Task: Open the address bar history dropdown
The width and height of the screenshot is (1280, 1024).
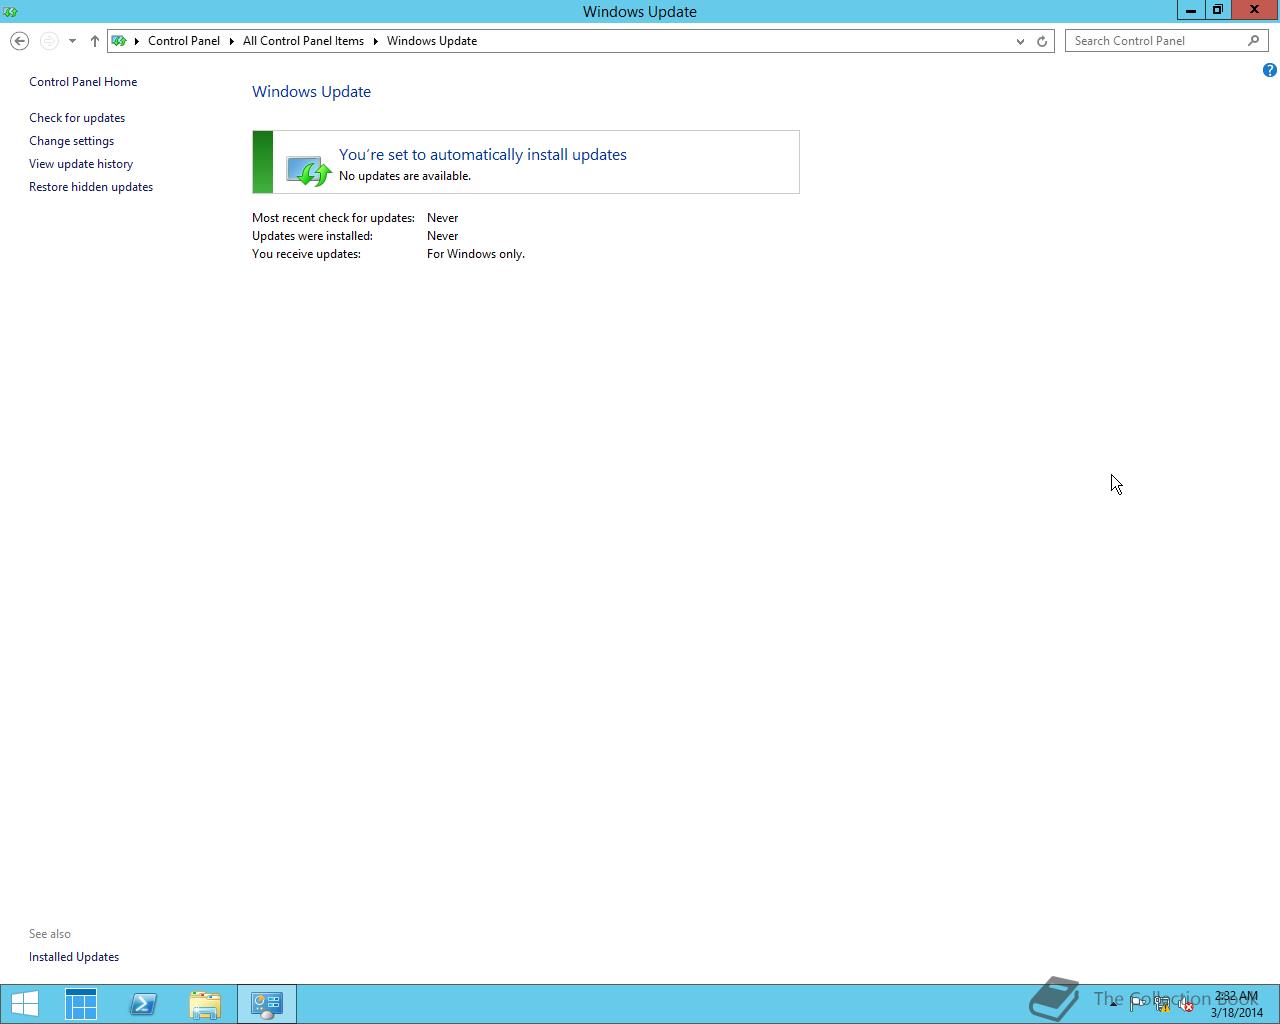Action: point(1020,41)
